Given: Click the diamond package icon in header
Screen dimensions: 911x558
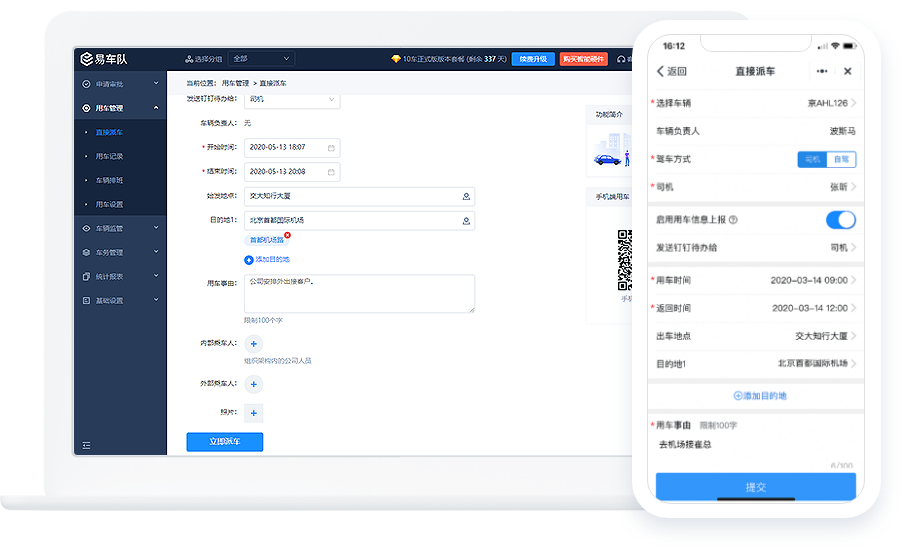Looking at the screenshot, I should 396,59.
